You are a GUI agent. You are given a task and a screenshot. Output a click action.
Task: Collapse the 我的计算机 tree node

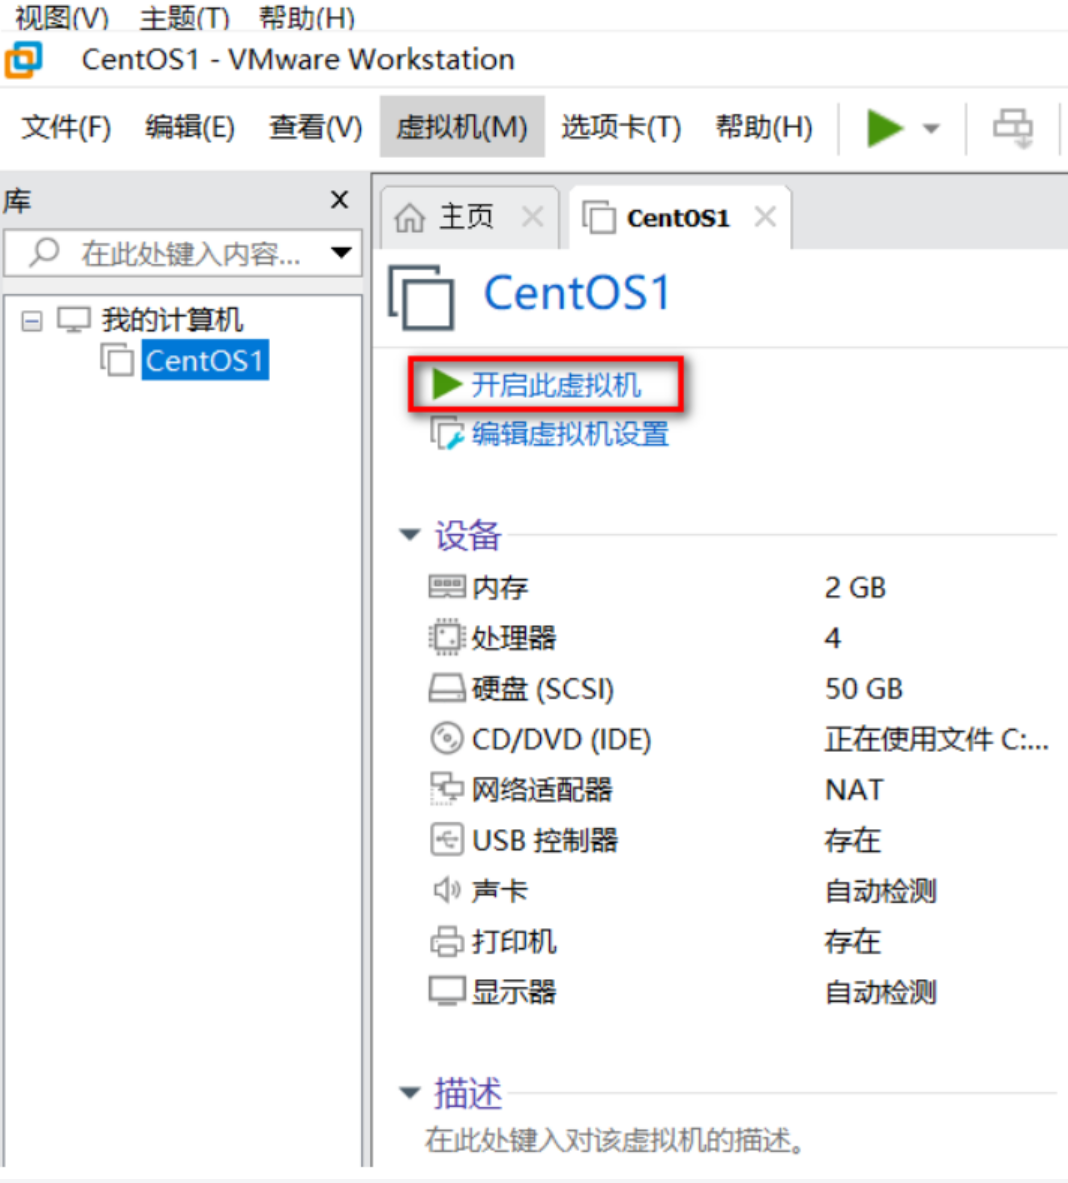pyautogui.click(x=32, y=321)
